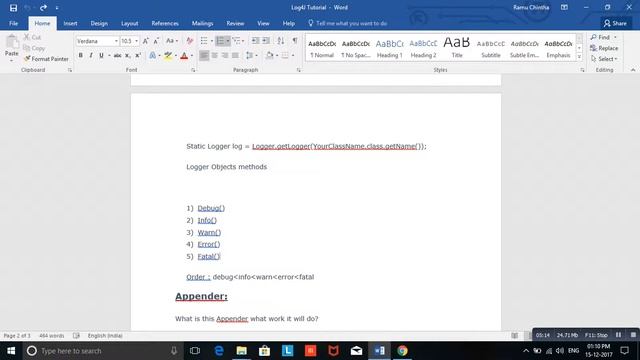
Task: Open the Replace dialog
Action: 604,48
